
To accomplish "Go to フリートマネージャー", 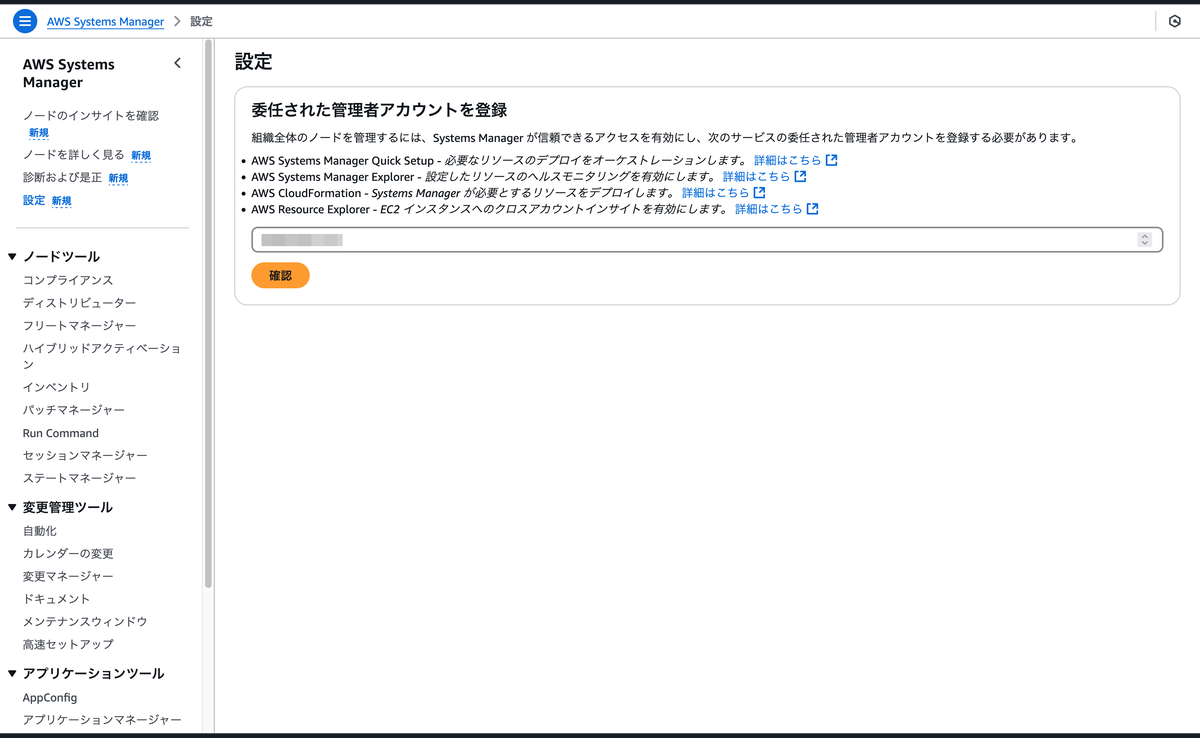I will click(80, 326).
